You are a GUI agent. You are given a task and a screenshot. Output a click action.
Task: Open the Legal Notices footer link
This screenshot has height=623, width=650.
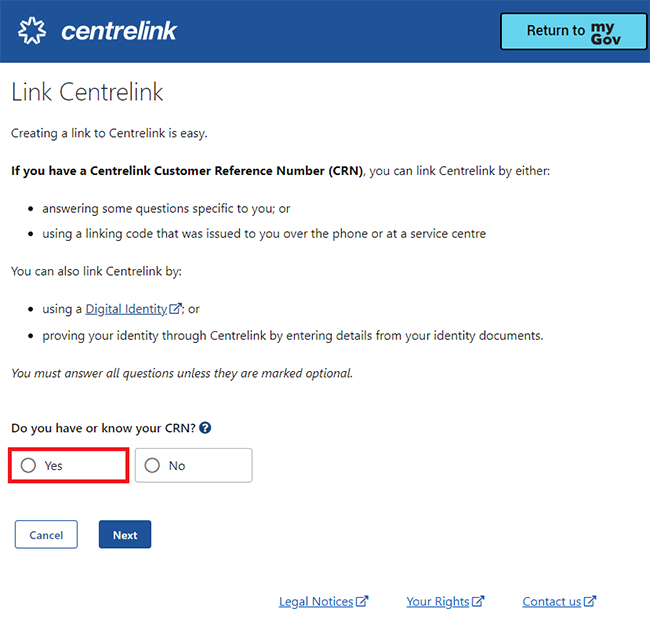(x=316, y=601)
